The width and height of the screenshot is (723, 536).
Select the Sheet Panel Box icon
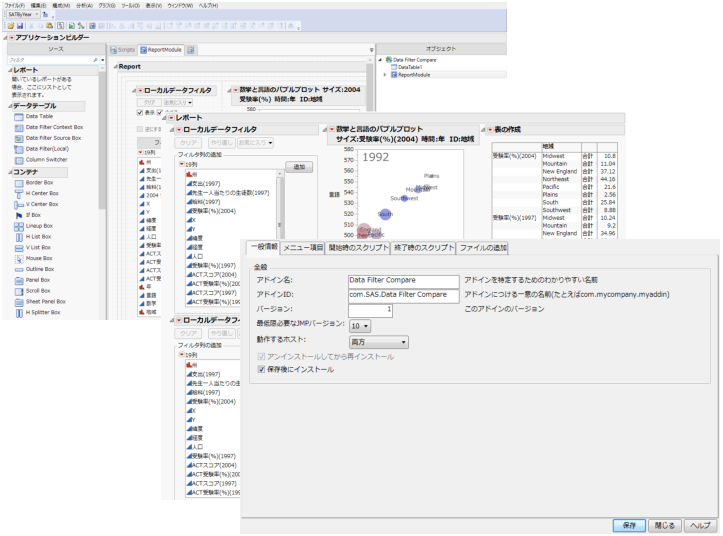19,302
